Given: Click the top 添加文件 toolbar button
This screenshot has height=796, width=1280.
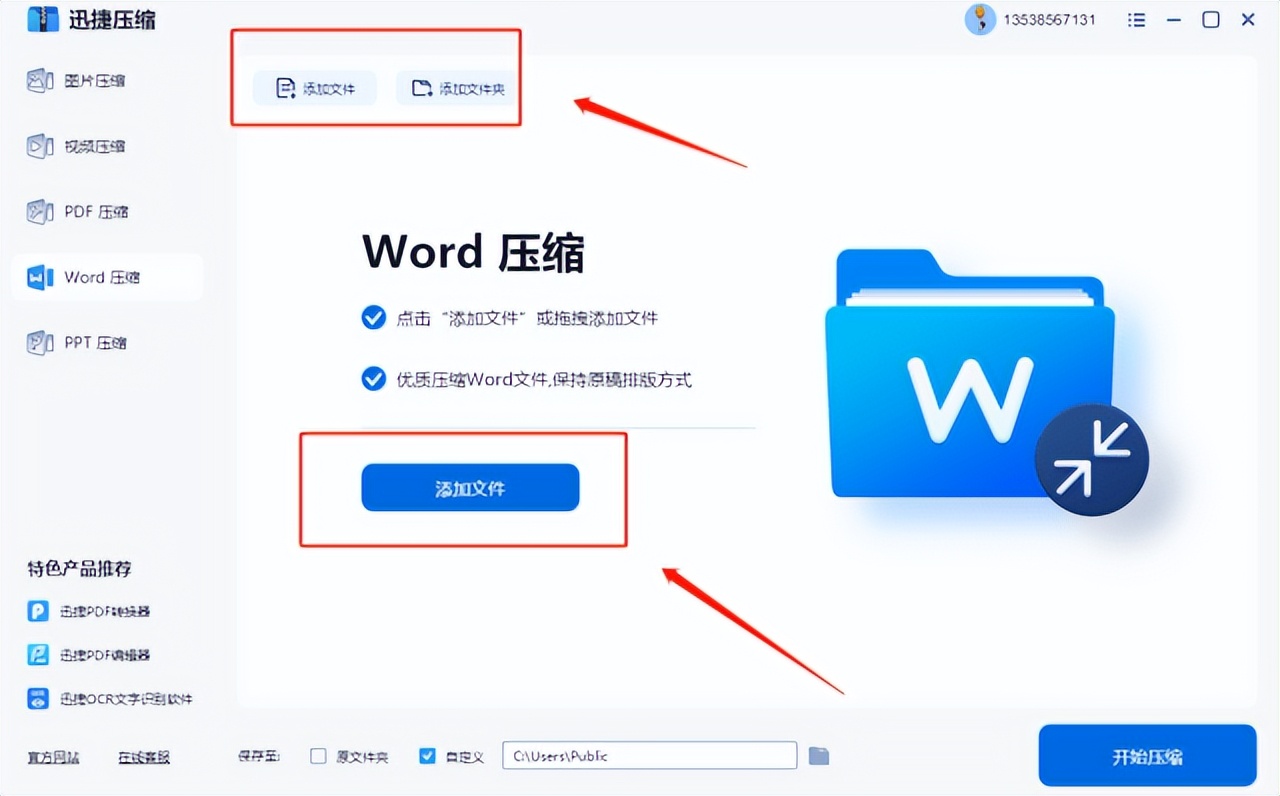Looking at the screenshot, I should pos(315,88).
